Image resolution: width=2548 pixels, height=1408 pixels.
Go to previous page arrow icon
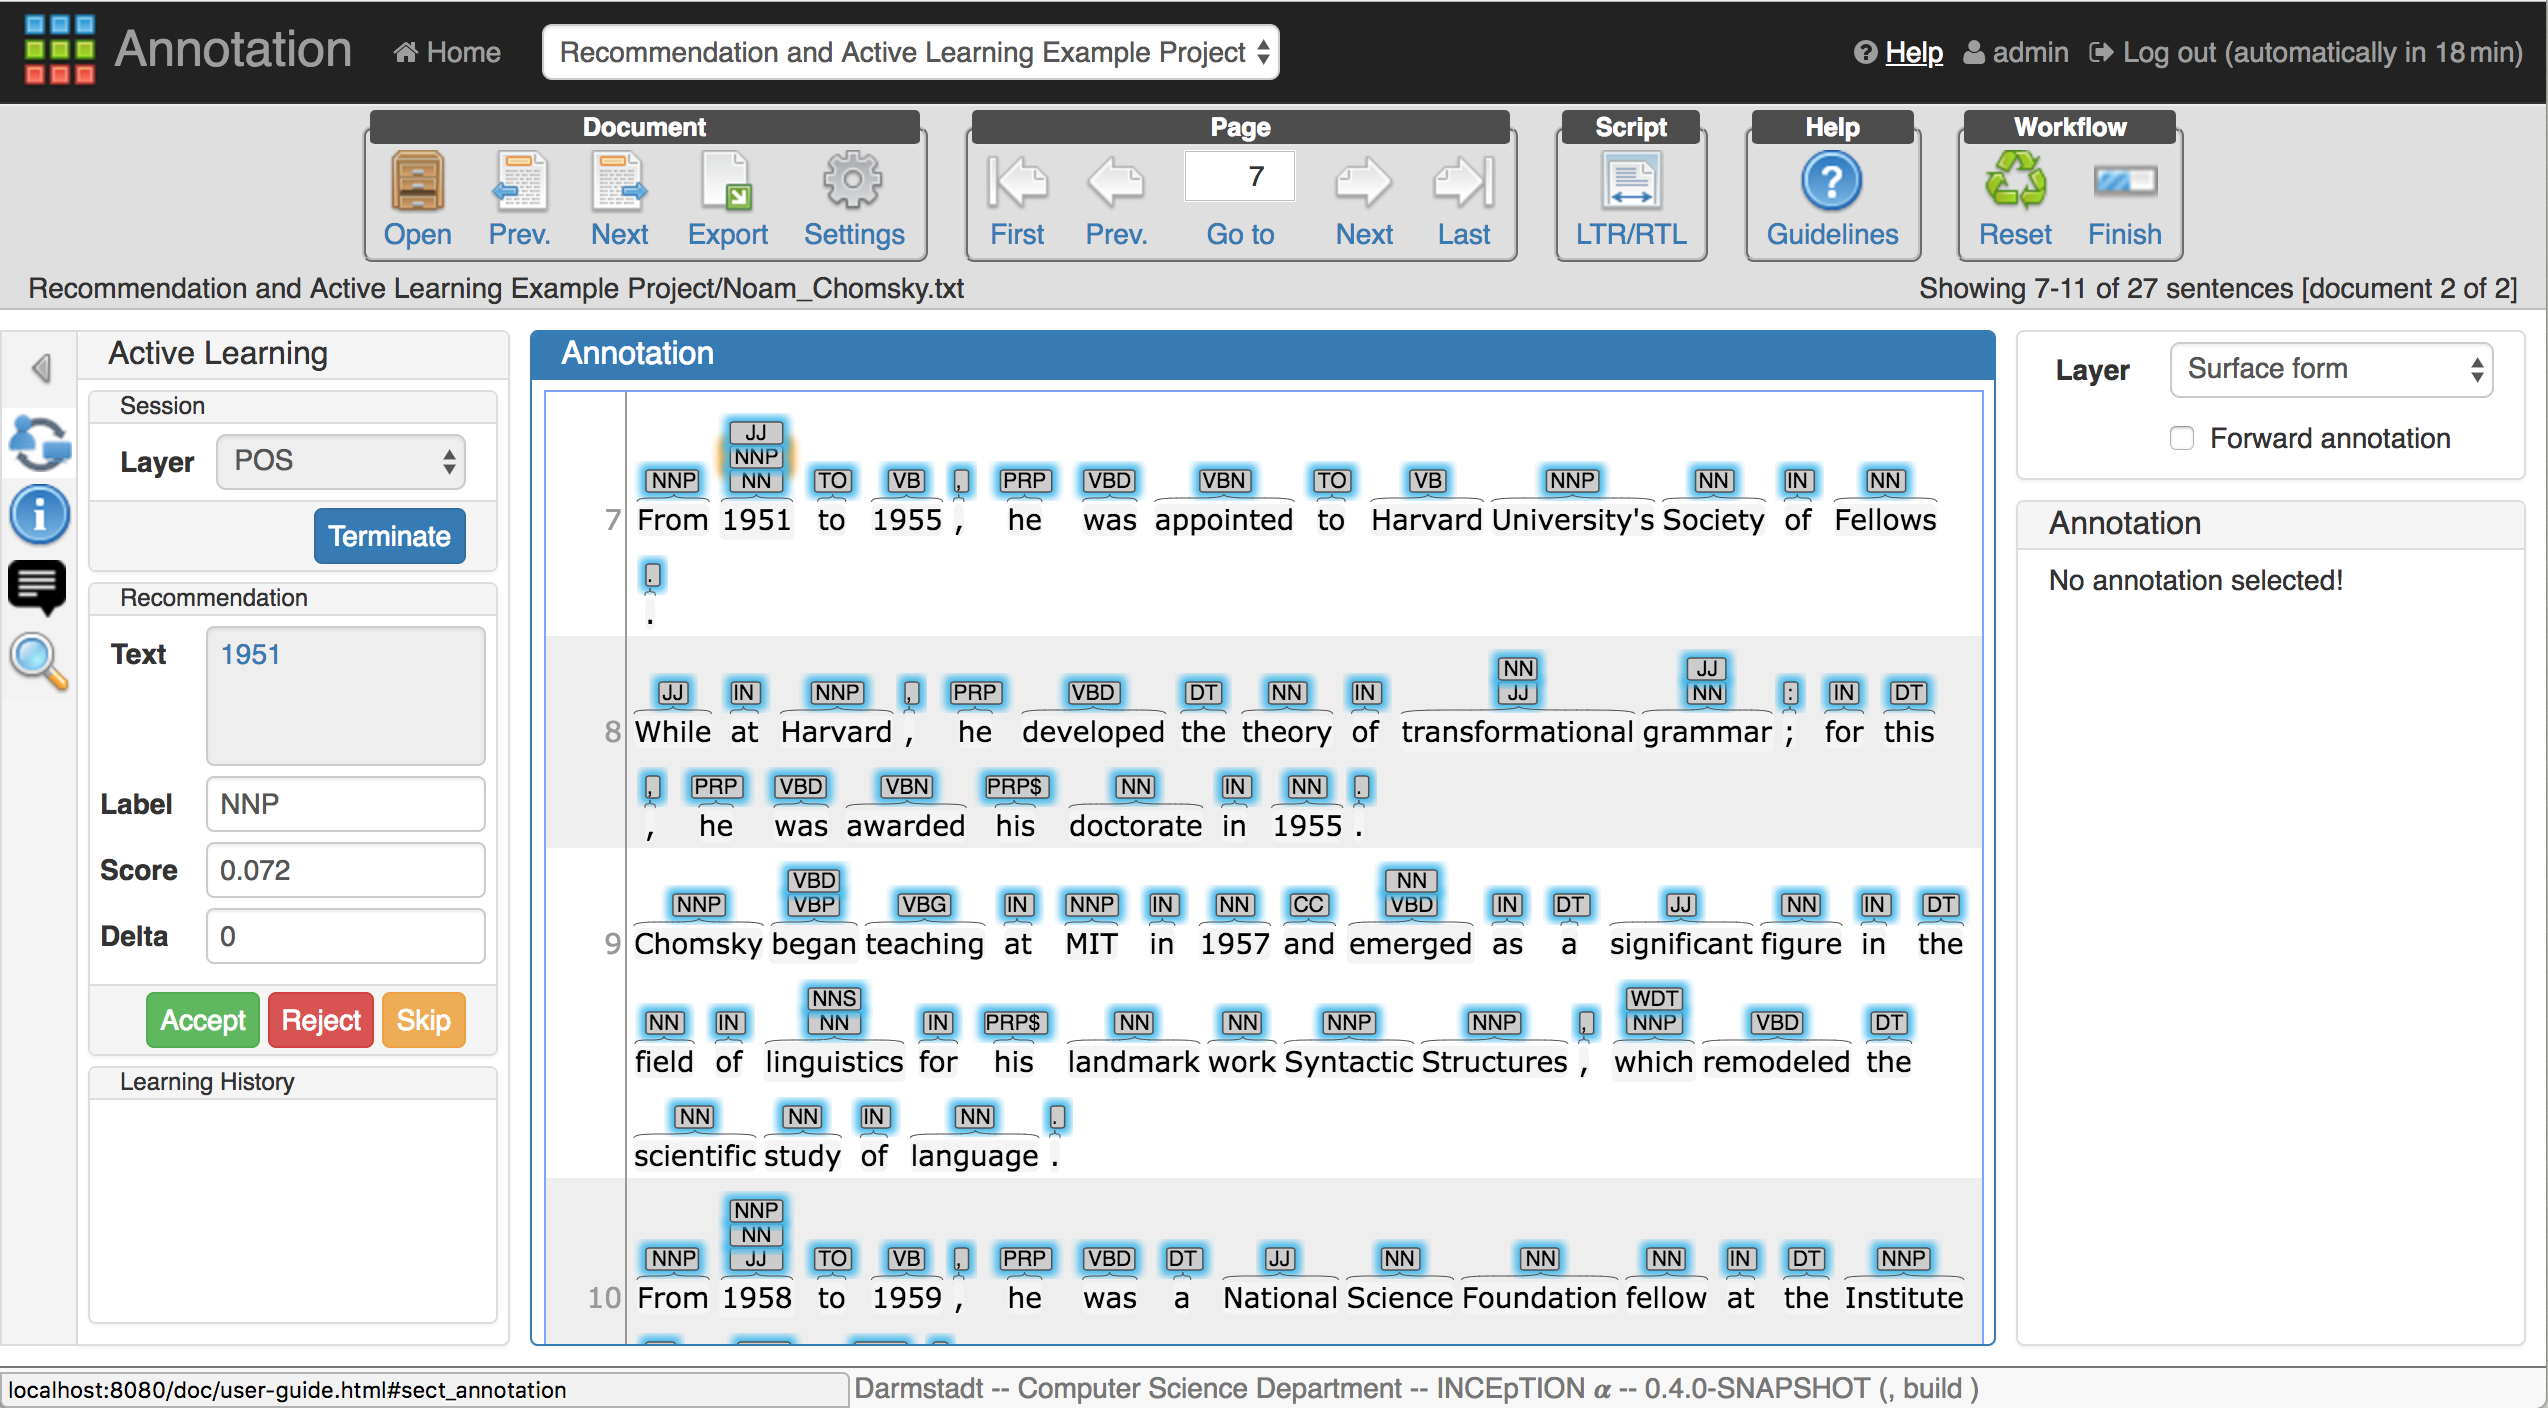1116,181
